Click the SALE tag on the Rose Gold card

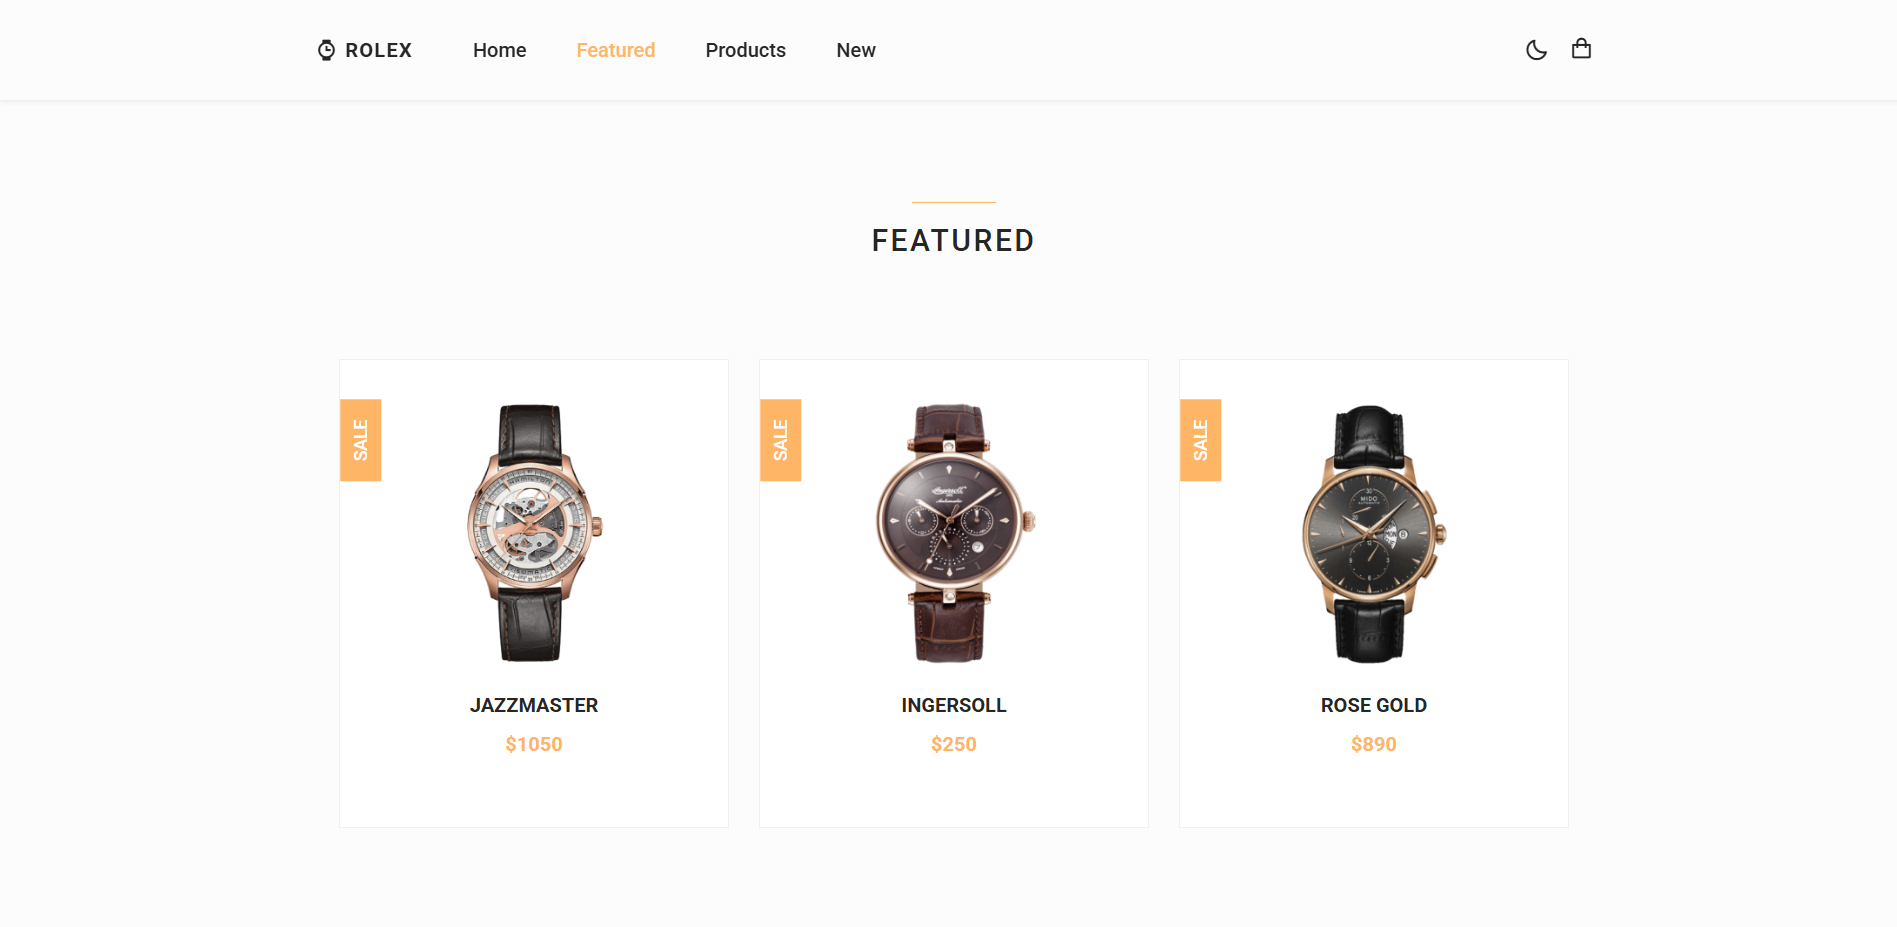tap(1201, 440)
